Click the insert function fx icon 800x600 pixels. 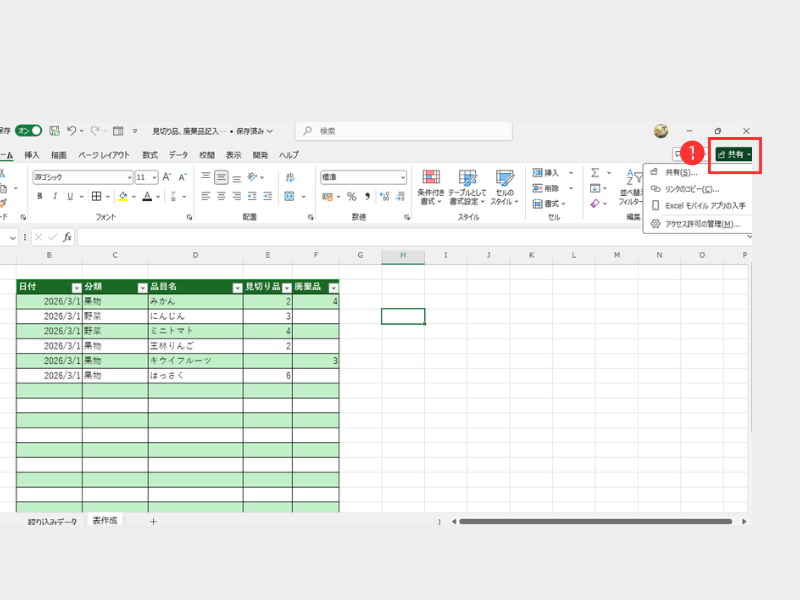tap(67, 237)
